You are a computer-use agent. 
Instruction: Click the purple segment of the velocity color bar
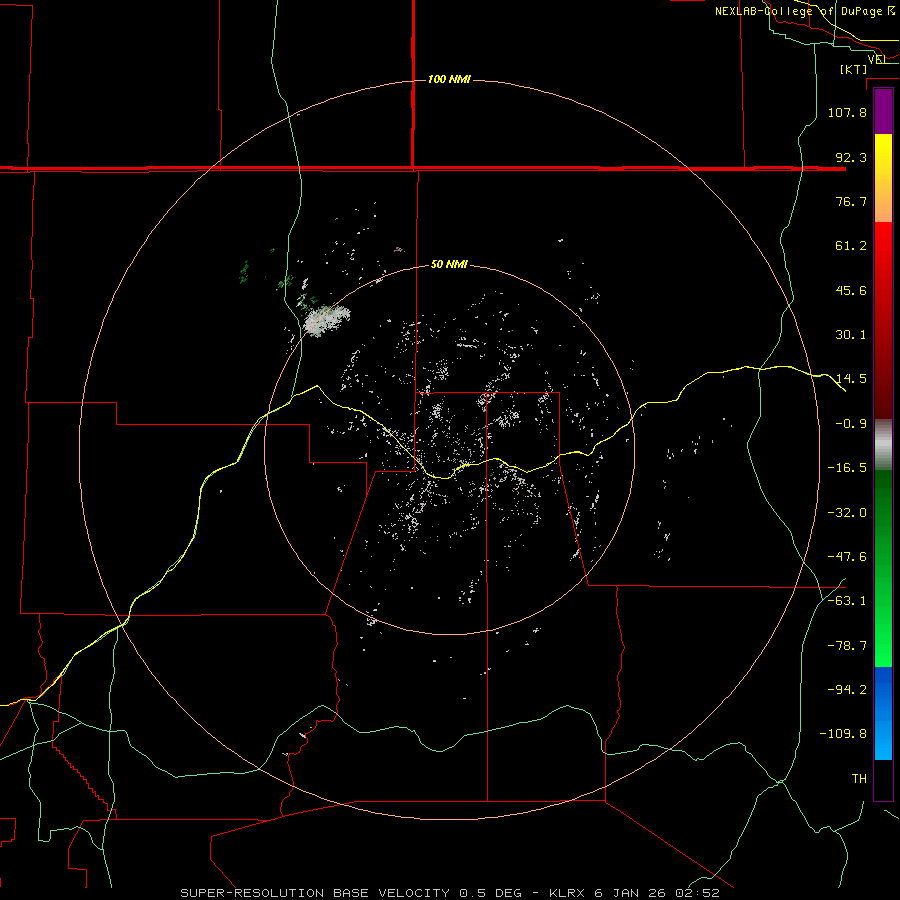point(883,112)
